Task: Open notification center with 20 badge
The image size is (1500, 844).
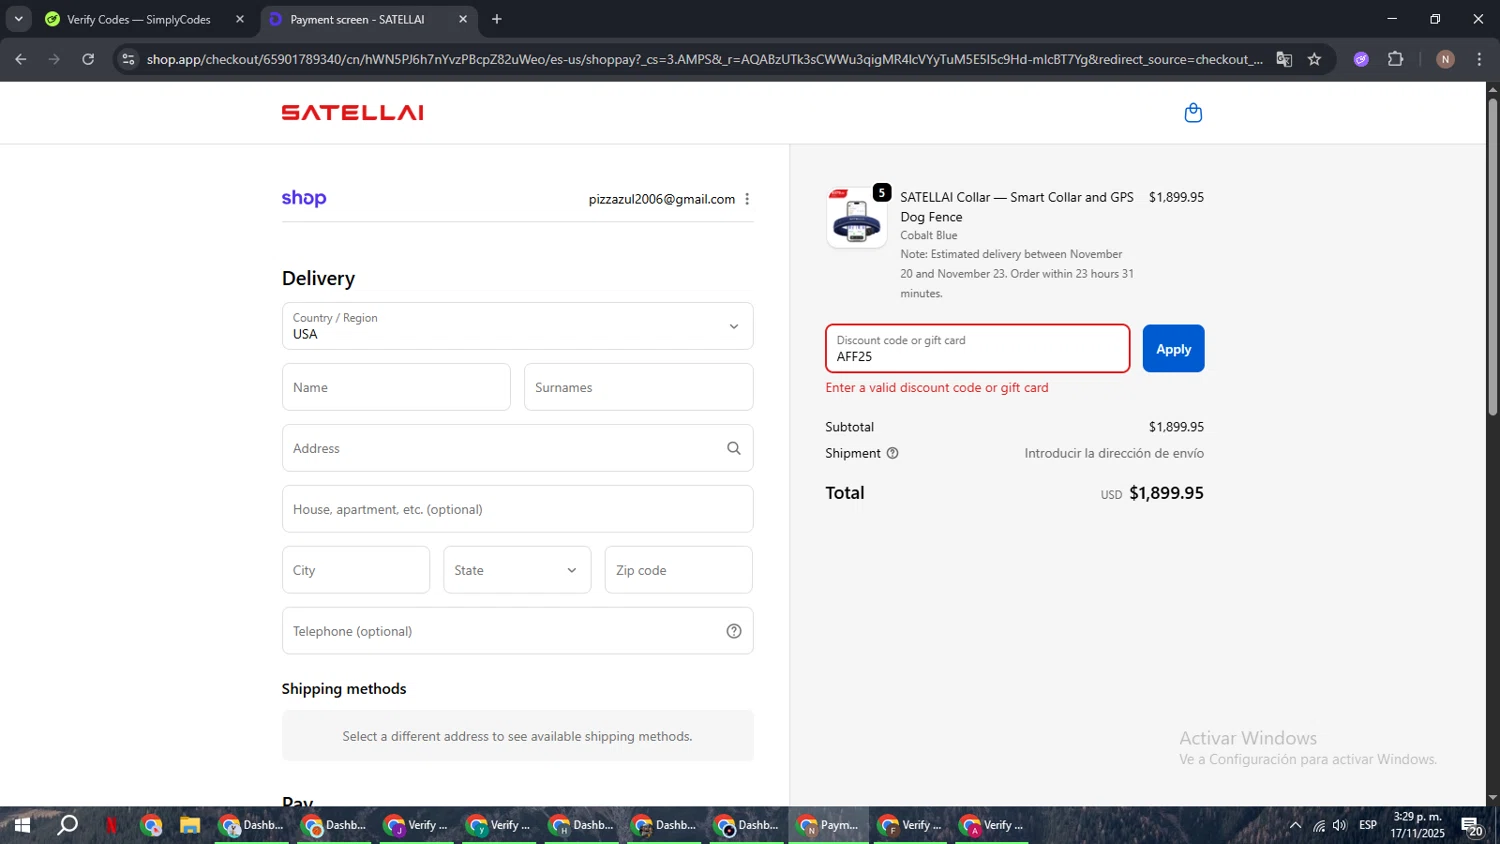Action: click(x=1472, y=825)
